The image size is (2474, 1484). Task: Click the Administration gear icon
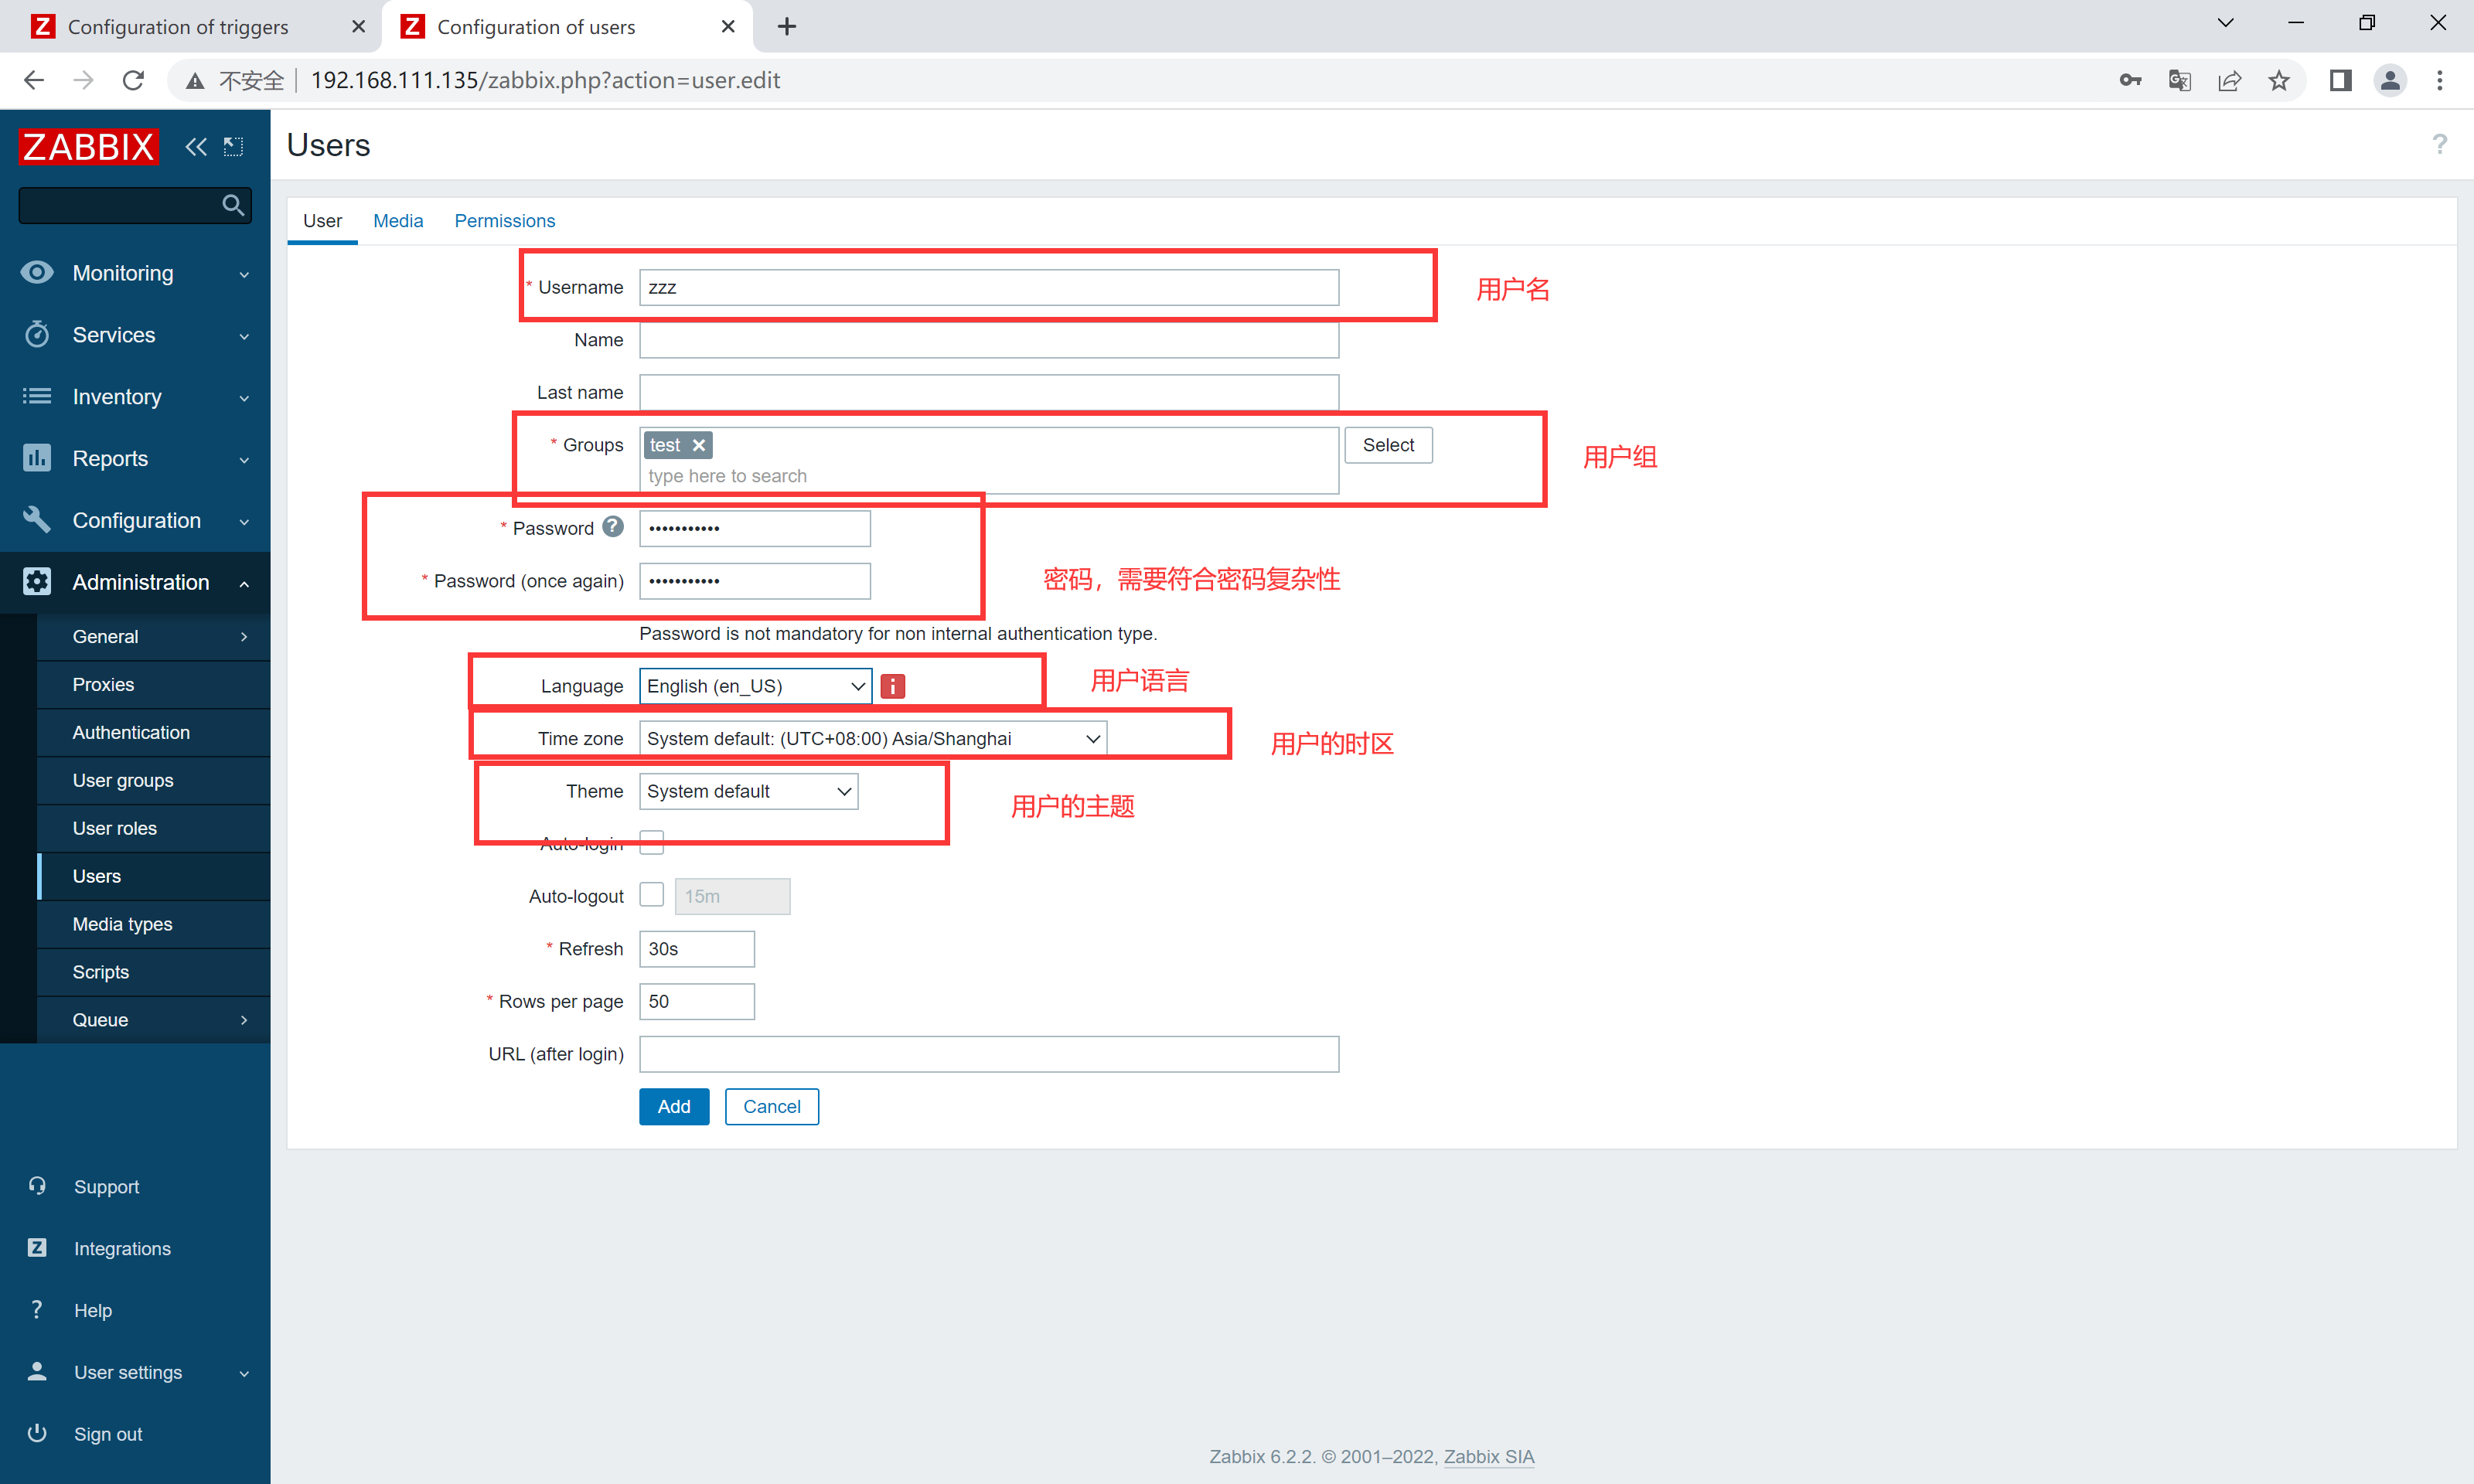[37, 582]
